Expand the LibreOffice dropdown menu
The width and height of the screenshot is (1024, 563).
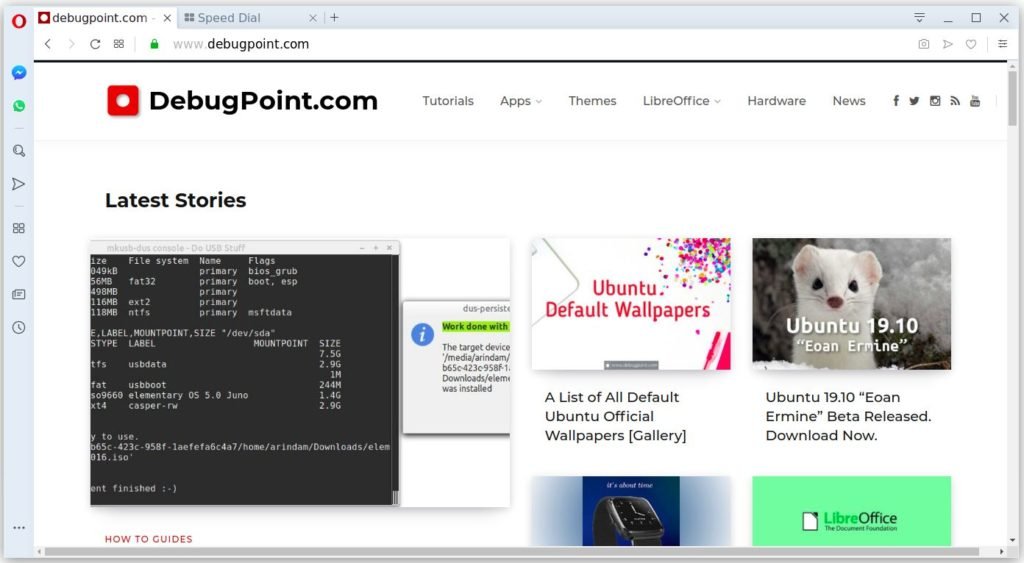pos(681,101)
